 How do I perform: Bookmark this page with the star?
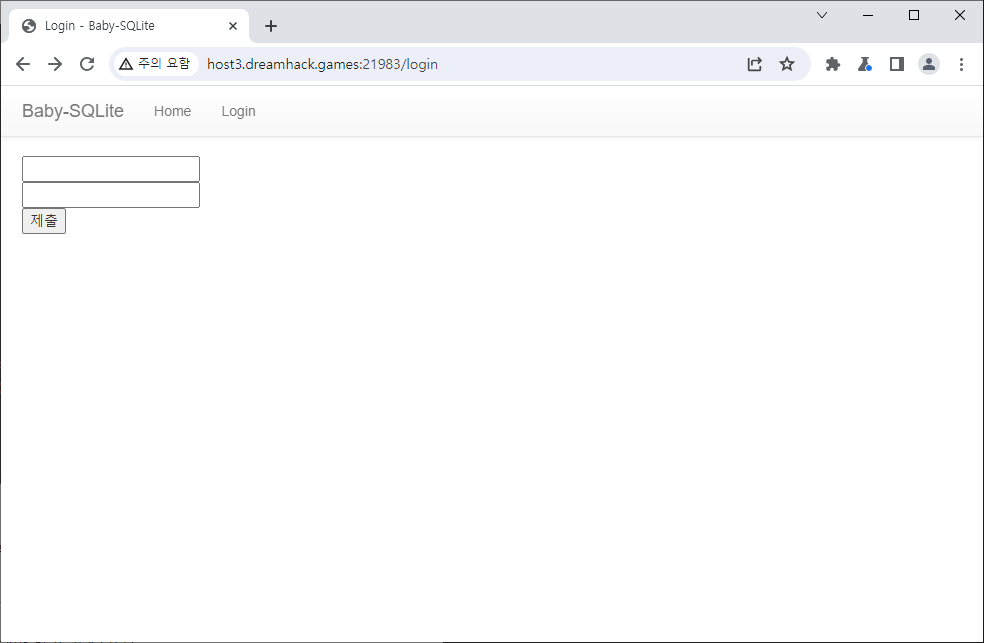pyautogui.click(x=787, y=64)
